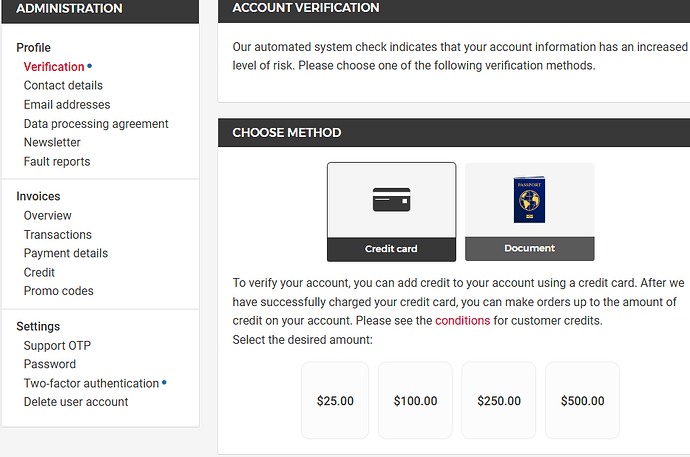690x457 pixels.
Task: Select the $25.00 credit amount
Action: coord(335,400)
